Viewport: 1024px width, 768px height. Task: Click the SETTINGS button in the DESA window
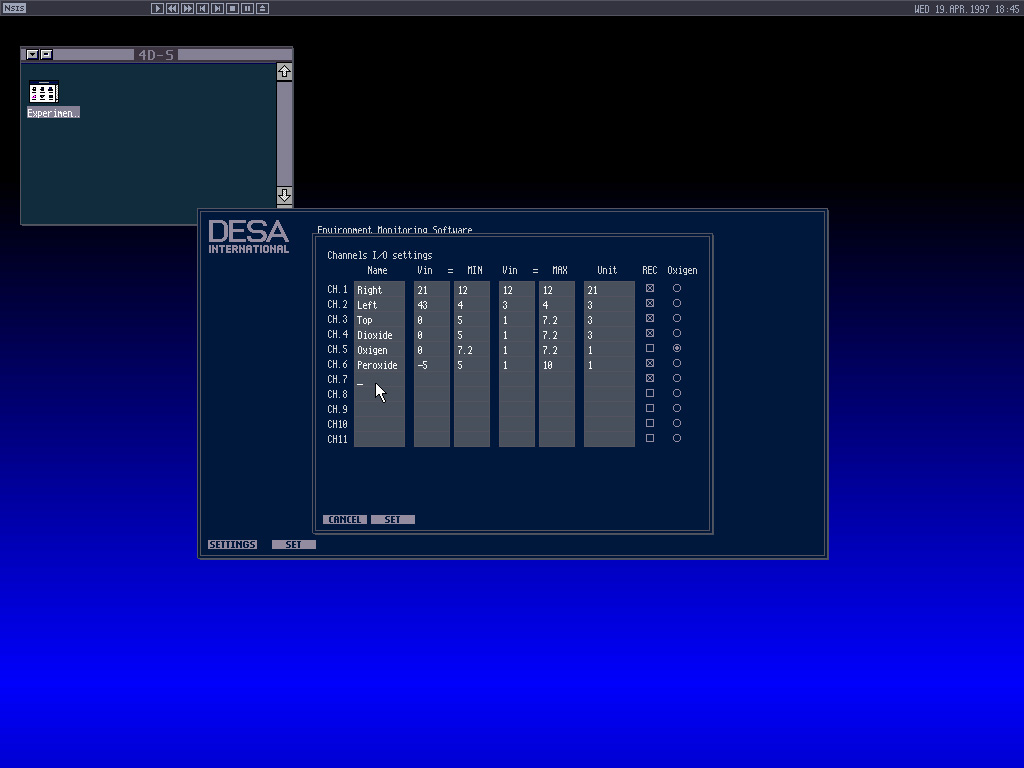tap(232, 545)
